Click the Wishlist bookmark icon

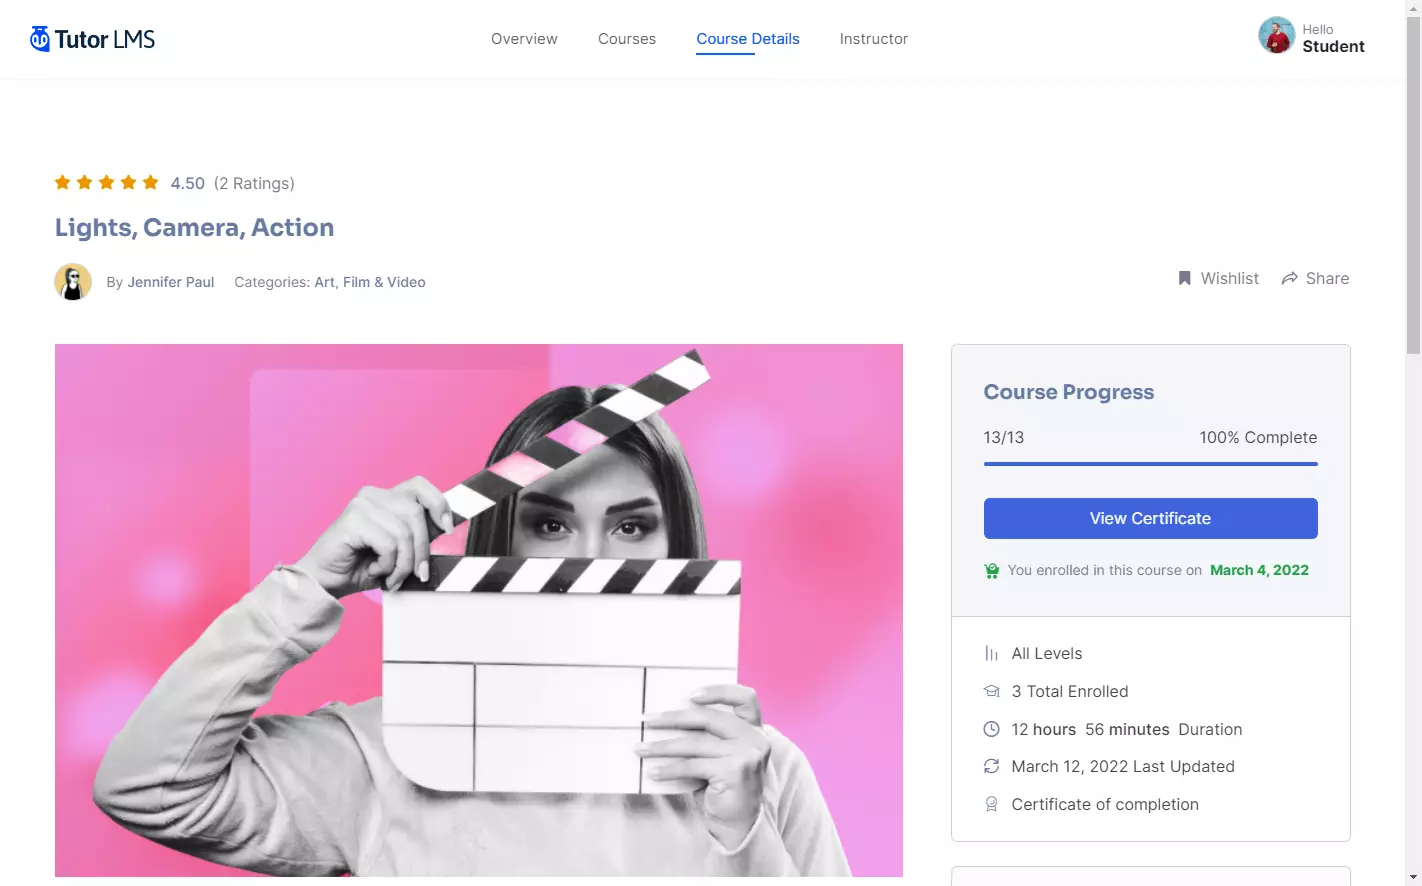point(1184,278)
